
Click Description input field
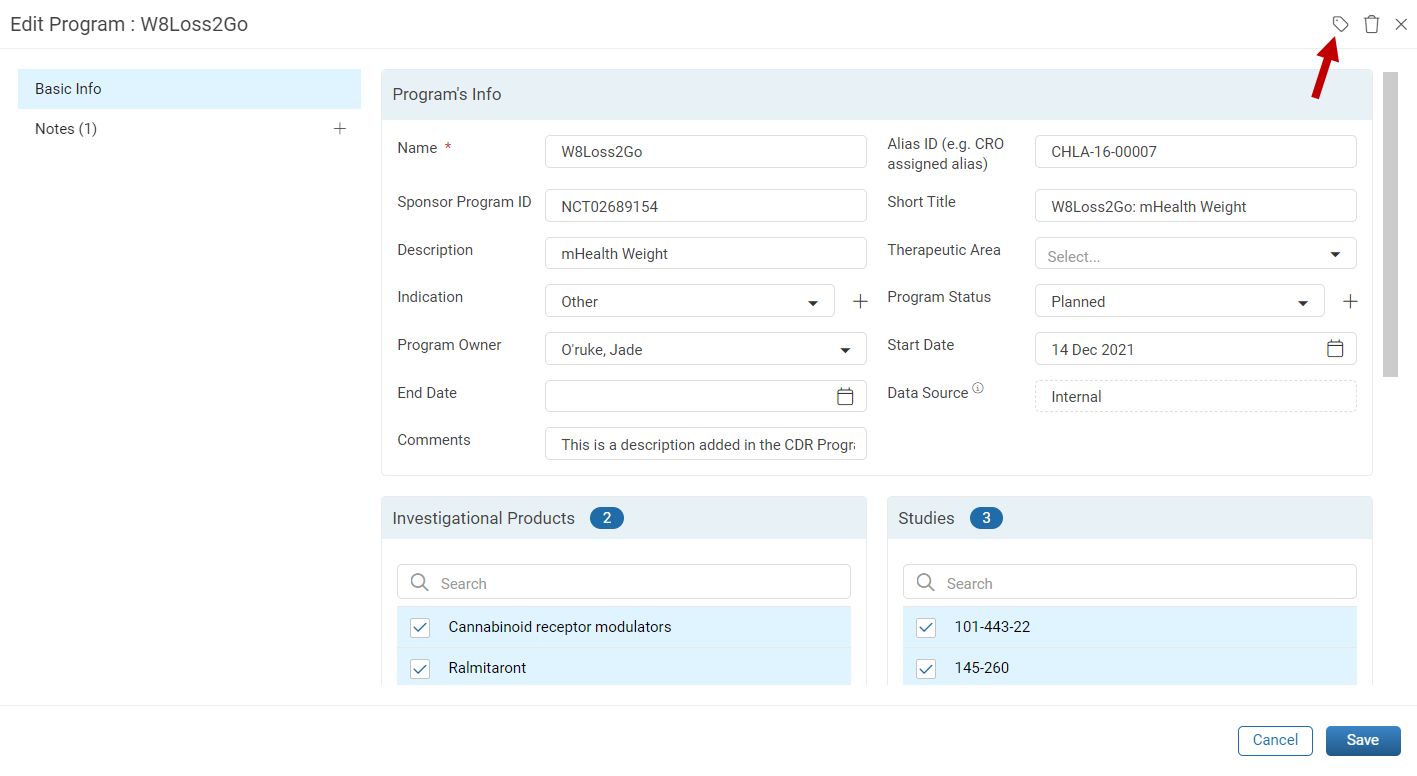[705, 253]
